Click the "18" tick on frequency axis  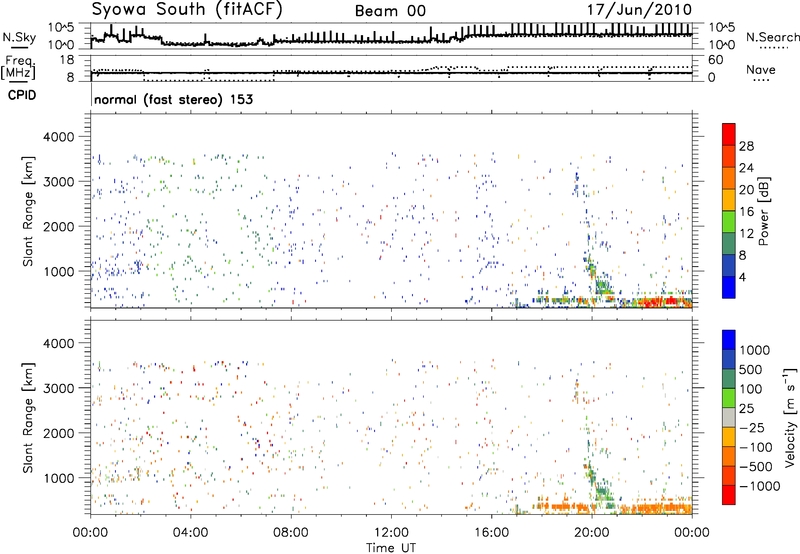pyautogui.click(x=66, y=60)
